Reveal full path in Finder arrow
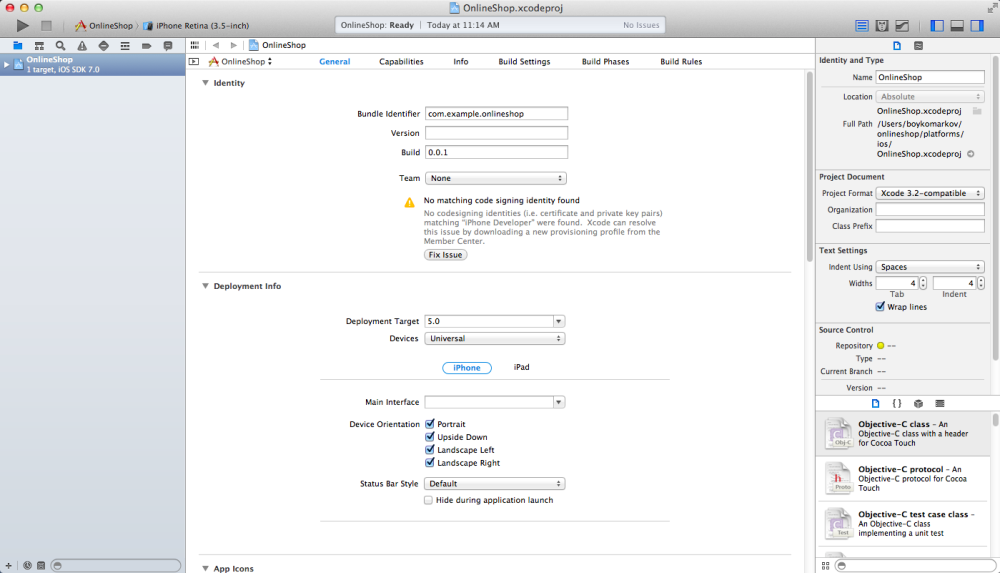1000x573 pixels. [x=971, y=154]
